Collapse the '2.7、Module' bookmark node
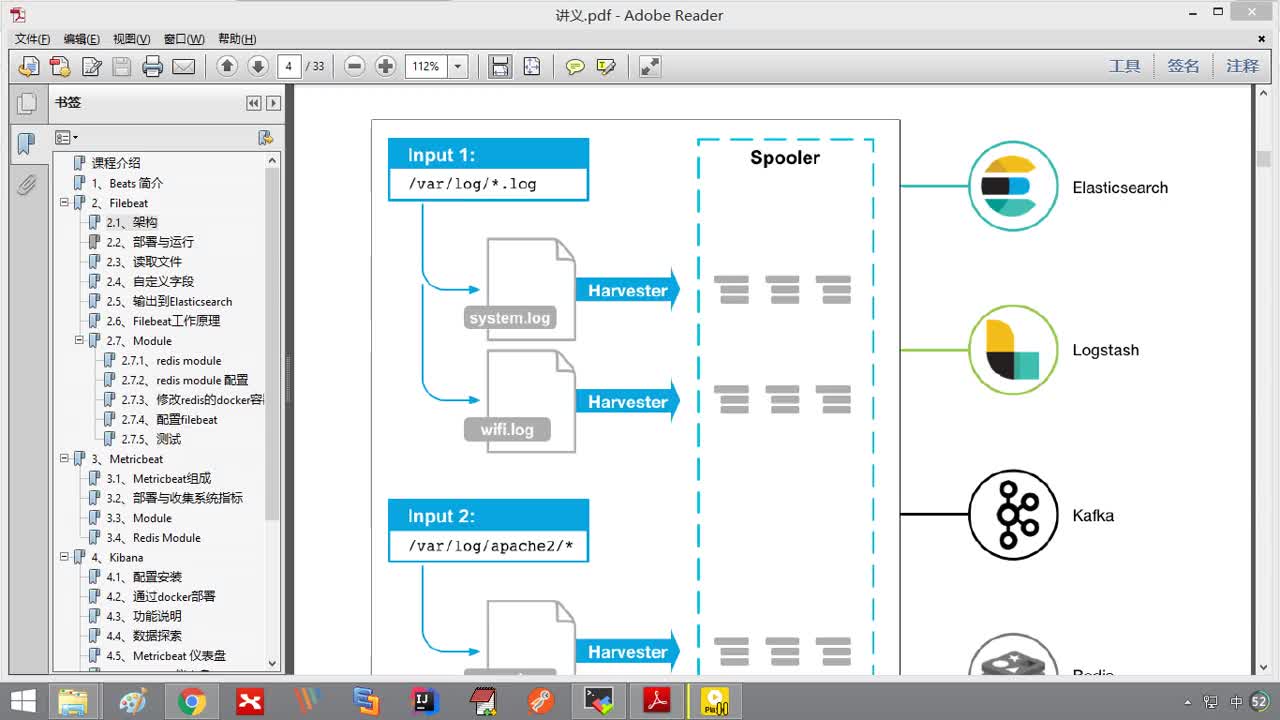Viewport: 1280px width, 720px height. click(x=79, y=341)
